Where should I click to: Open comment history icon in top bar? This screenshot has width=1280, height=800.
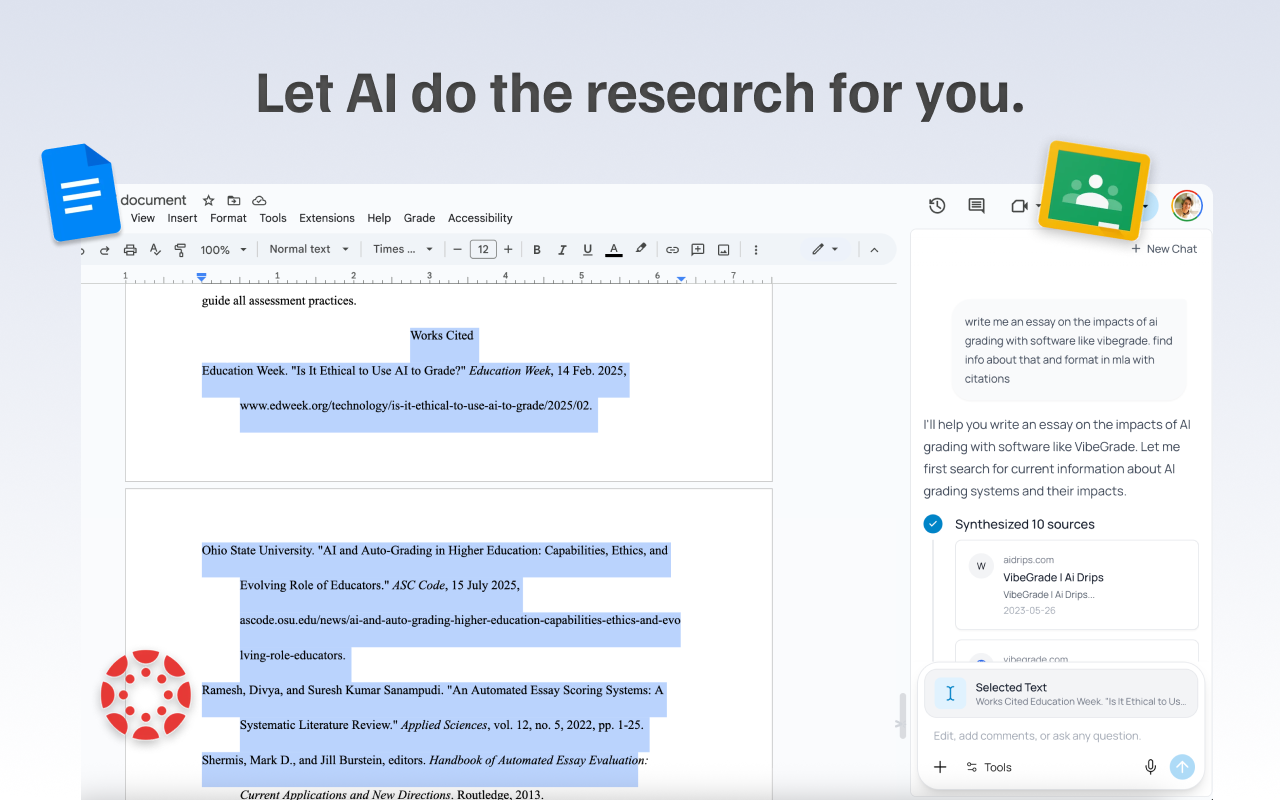[x=976, y=205]
